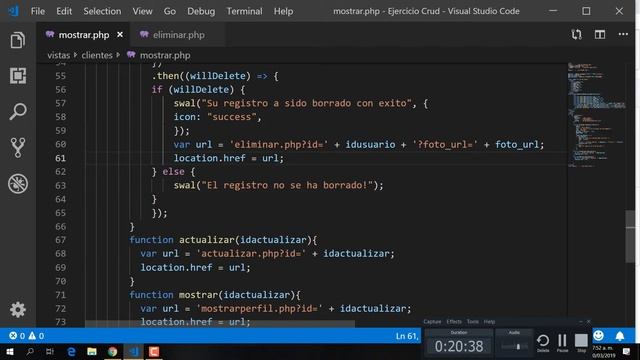Open the Source Control view

pos(18,147)
